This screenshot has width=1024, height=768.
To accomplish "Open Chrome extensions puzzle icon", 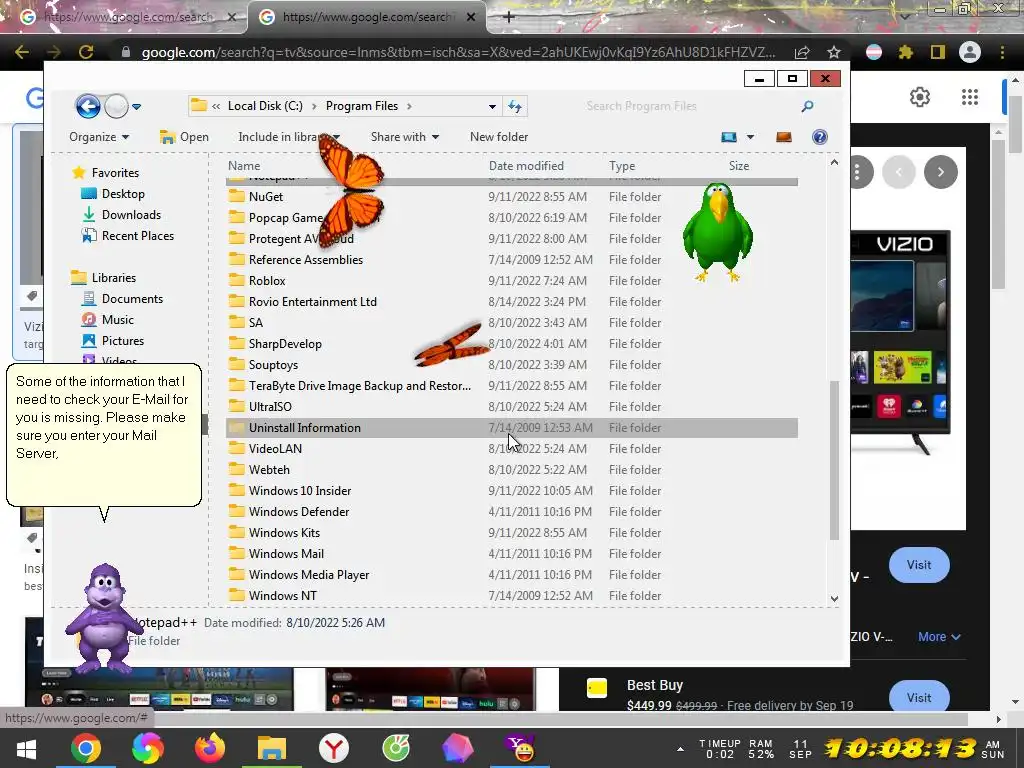I will pos(906,52).
